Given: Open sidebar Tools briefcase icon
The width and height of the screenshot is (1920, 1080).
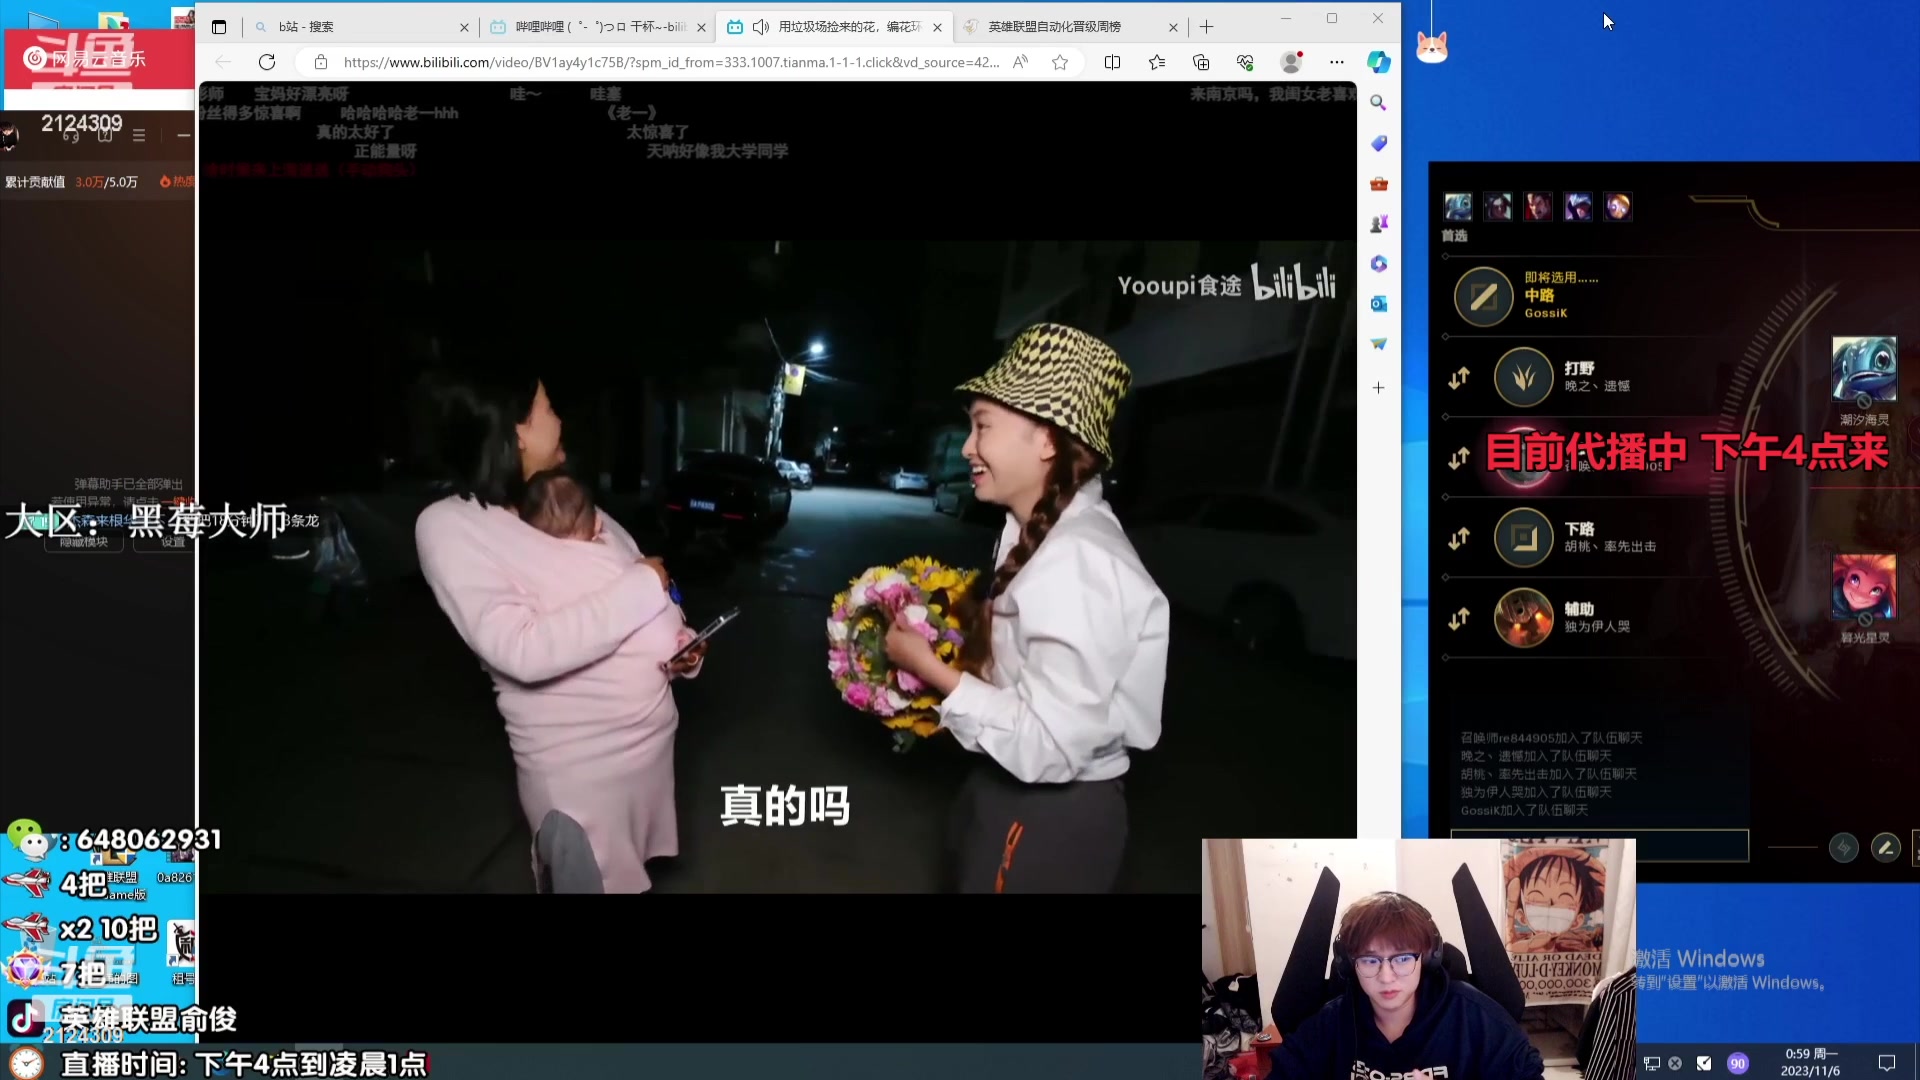Looking at the screenshot, I should coord(1378,183).
